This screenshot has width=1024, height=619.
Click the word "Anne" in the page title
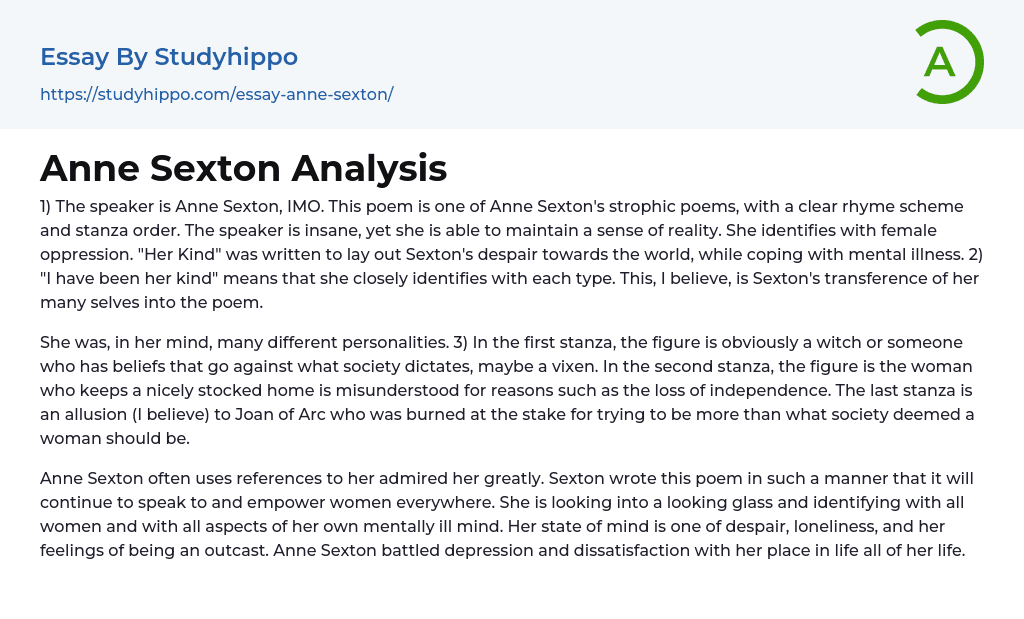pos(90,168)
